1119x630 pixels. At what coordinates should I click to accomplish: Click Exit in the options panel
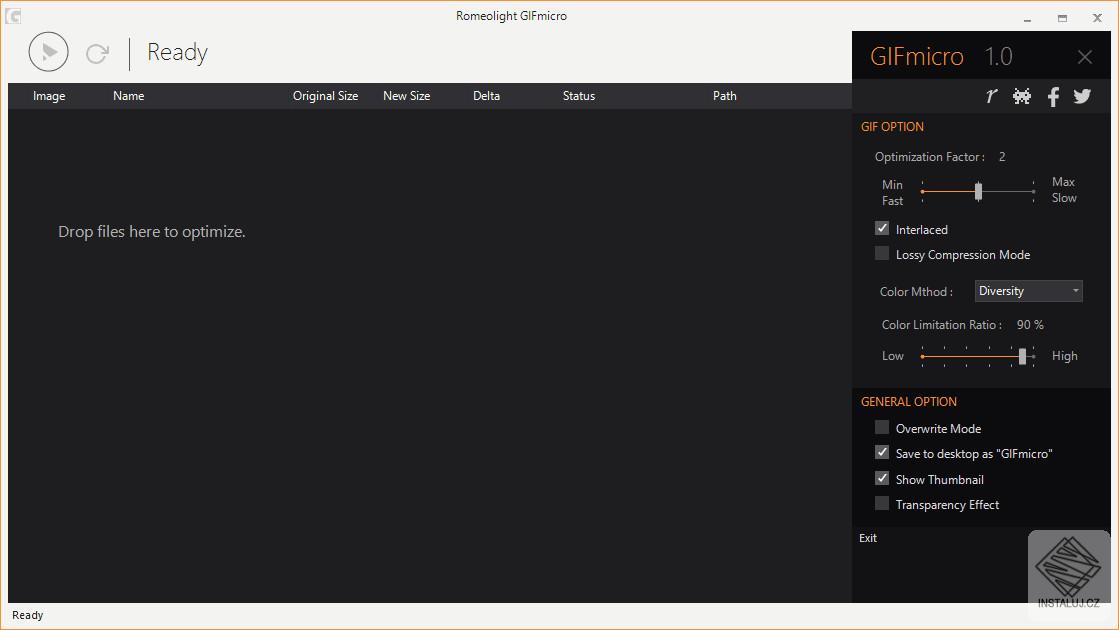tap(868, 538)
